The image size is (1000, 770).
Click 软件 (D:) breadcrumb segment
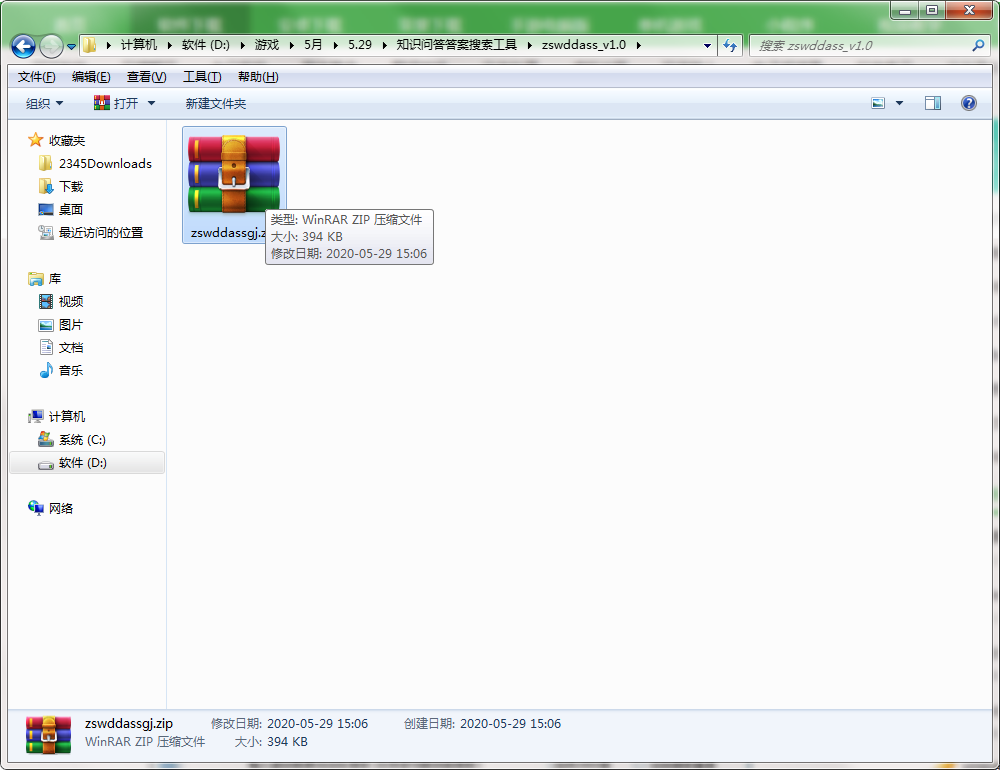tap(205, 45)
